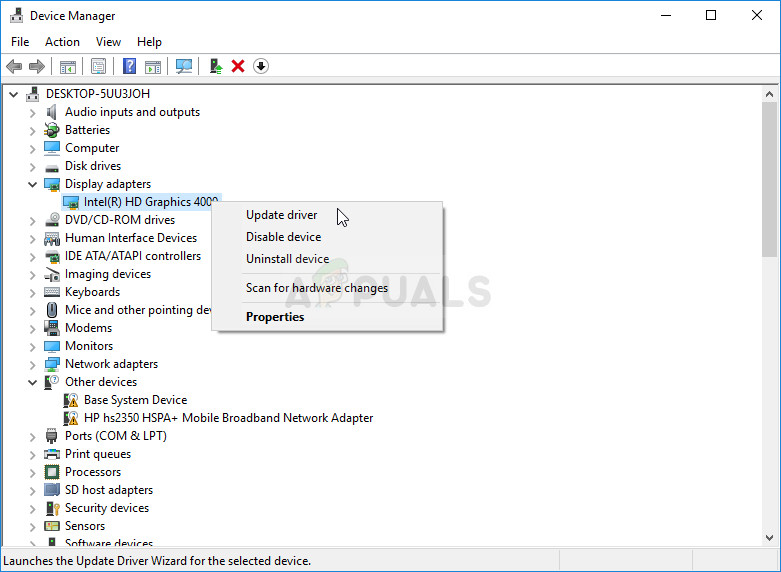This screenshot has width=781, height=572.
Task: Select the SD host adapters row label
Action: (109, 490)
